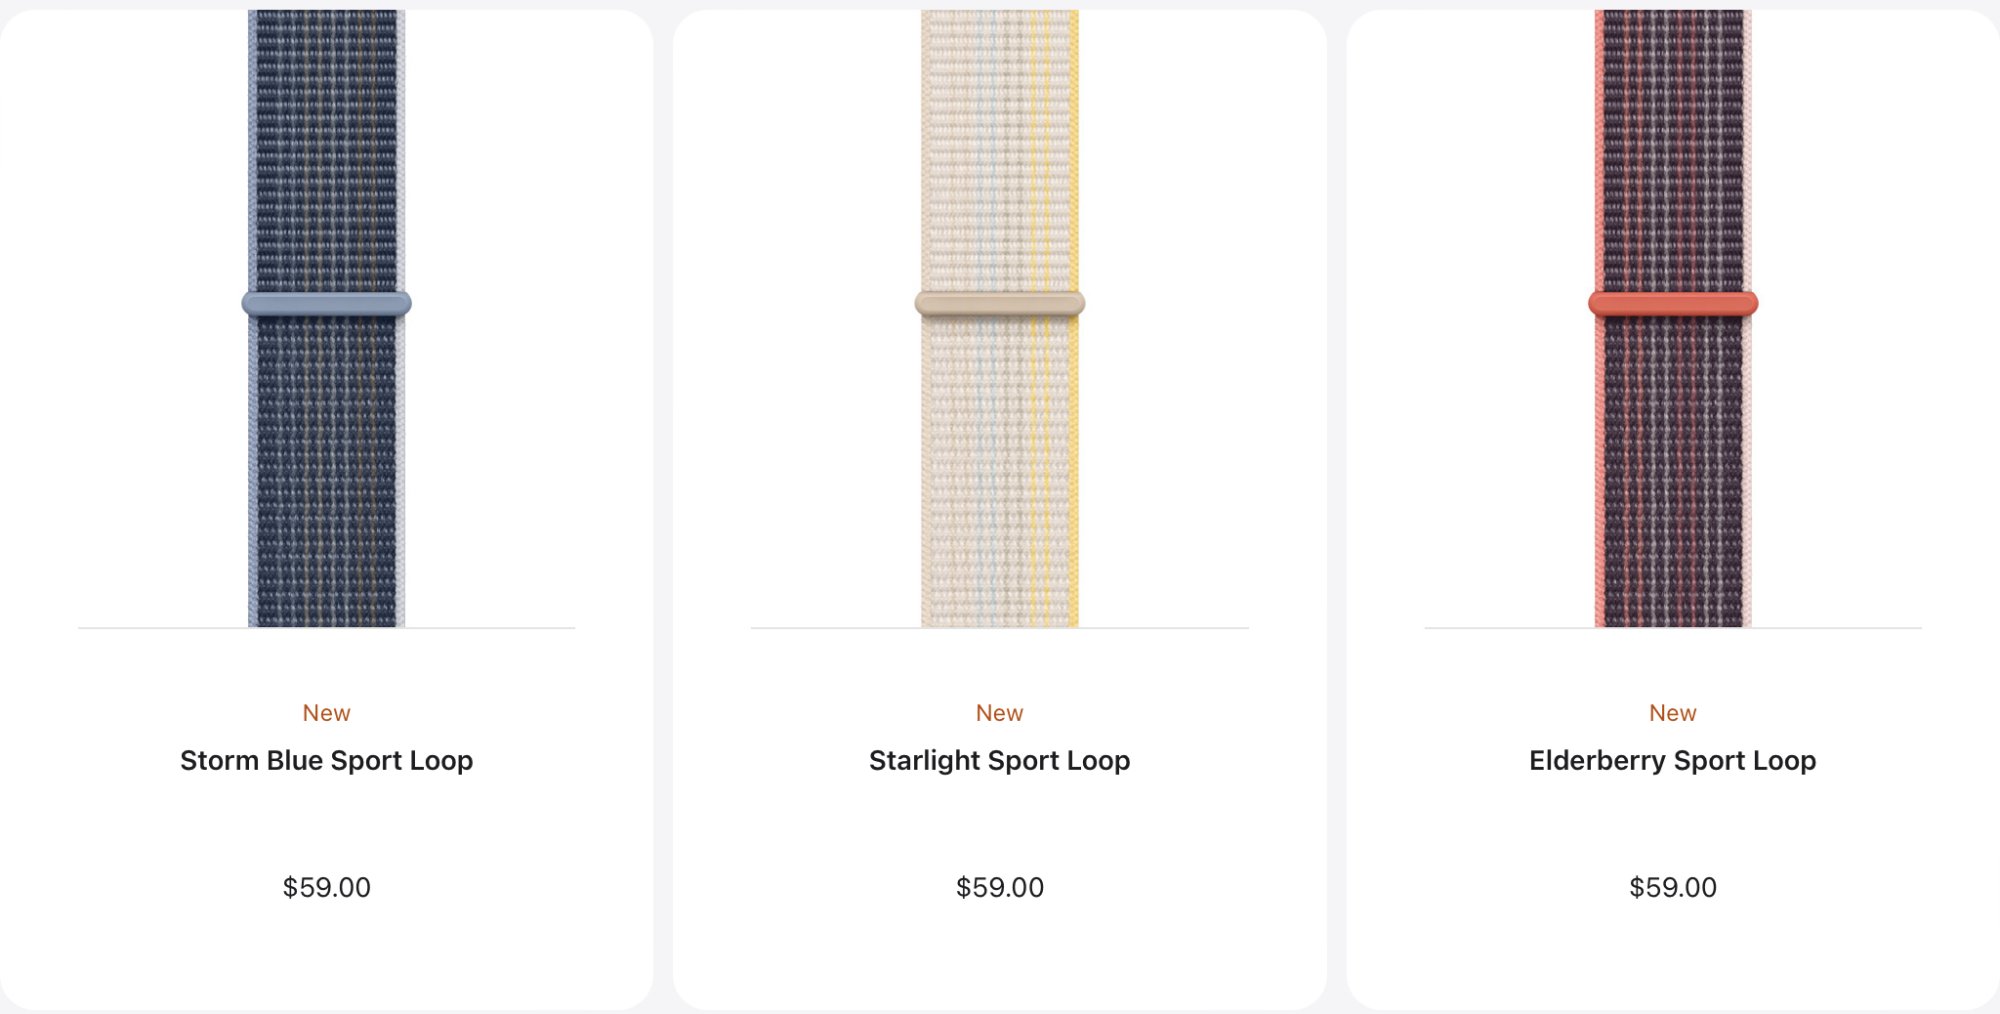Open the Starlight Sport Loop product link
Image resolution: width=2000 pixels, height=1014 pixels.
tap(999, 761)
